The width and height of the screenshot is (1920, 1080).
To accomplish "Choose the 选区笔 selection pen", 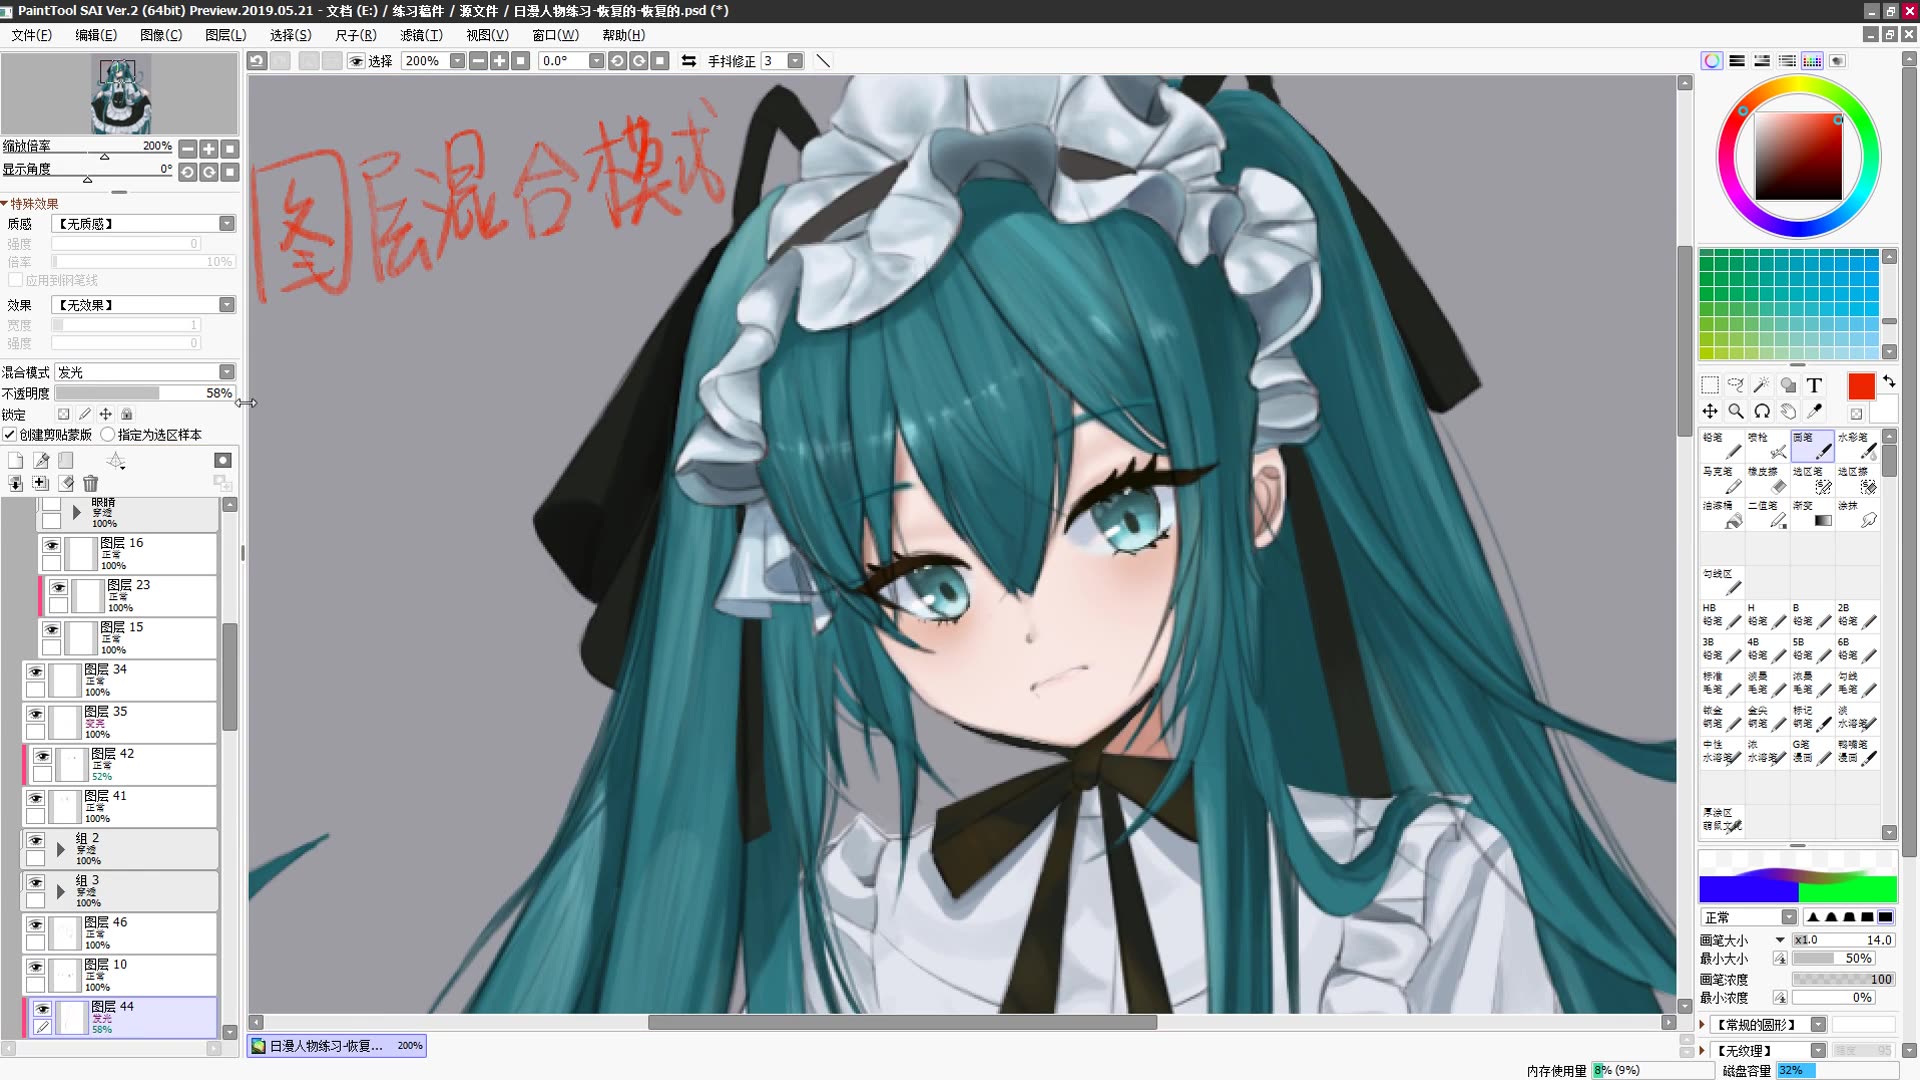I will coord(1812,479).
